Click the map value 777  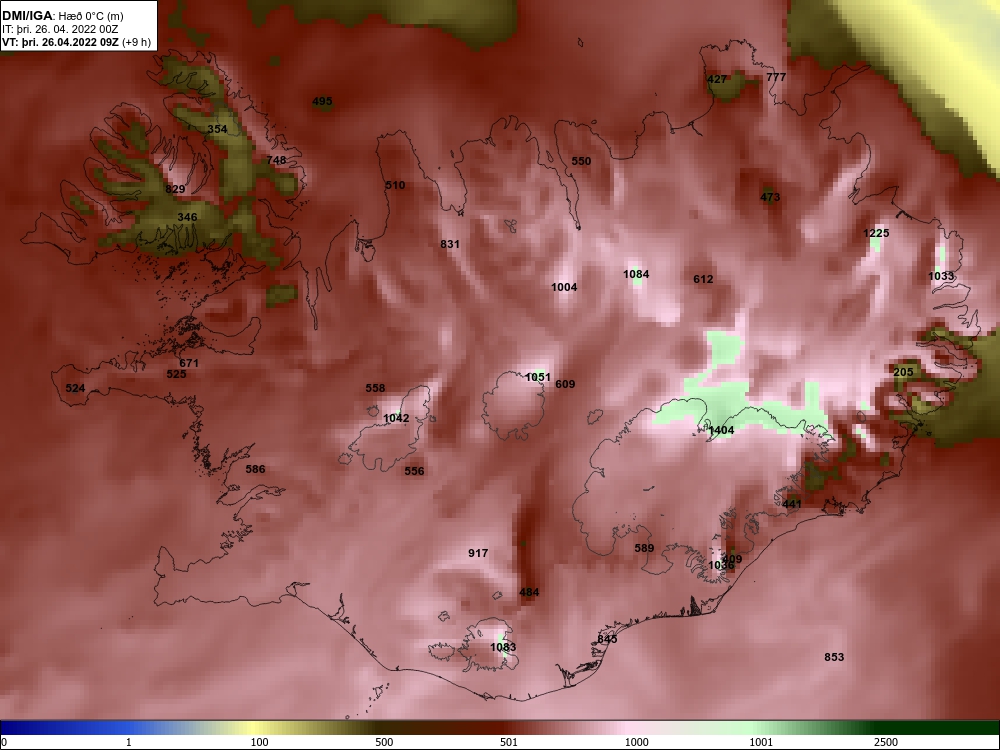click(776, 77)
